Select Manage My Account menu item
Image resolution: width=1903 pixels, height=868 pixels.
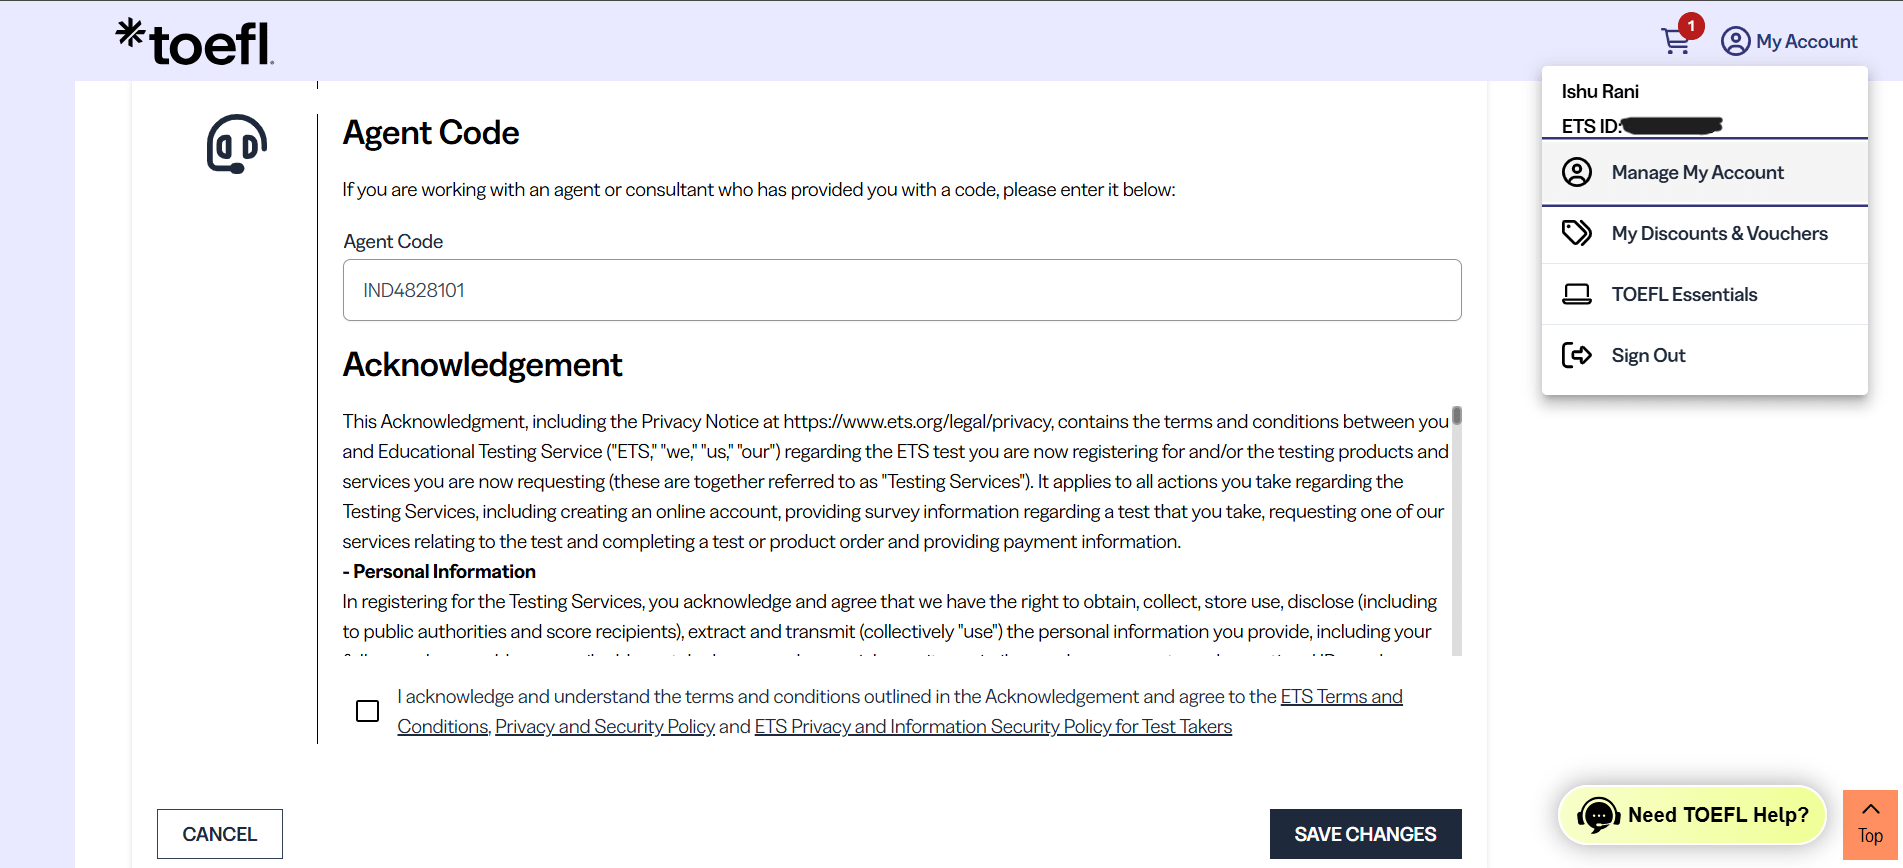pos(1697,172)
